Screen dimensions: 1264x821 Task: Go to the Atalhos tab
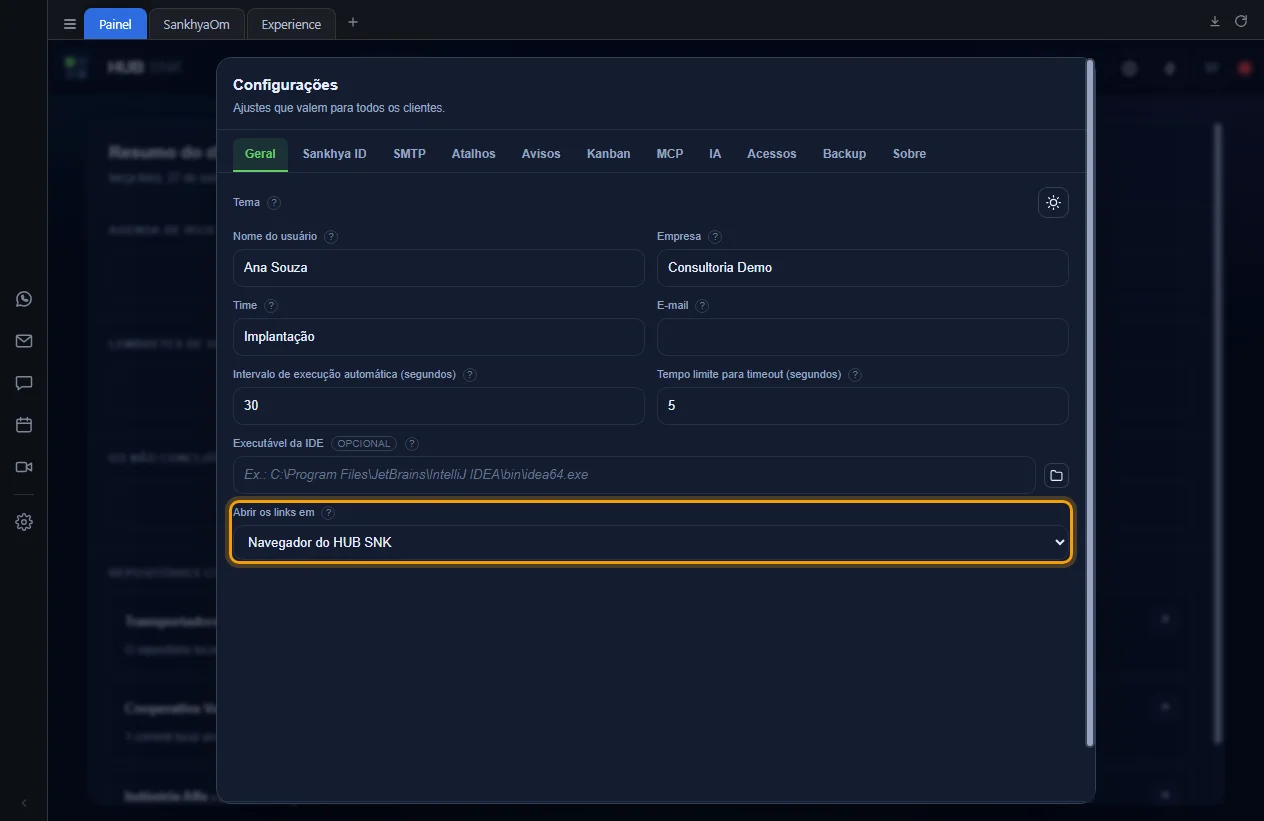pyautogui.click(x=474, y=154)
